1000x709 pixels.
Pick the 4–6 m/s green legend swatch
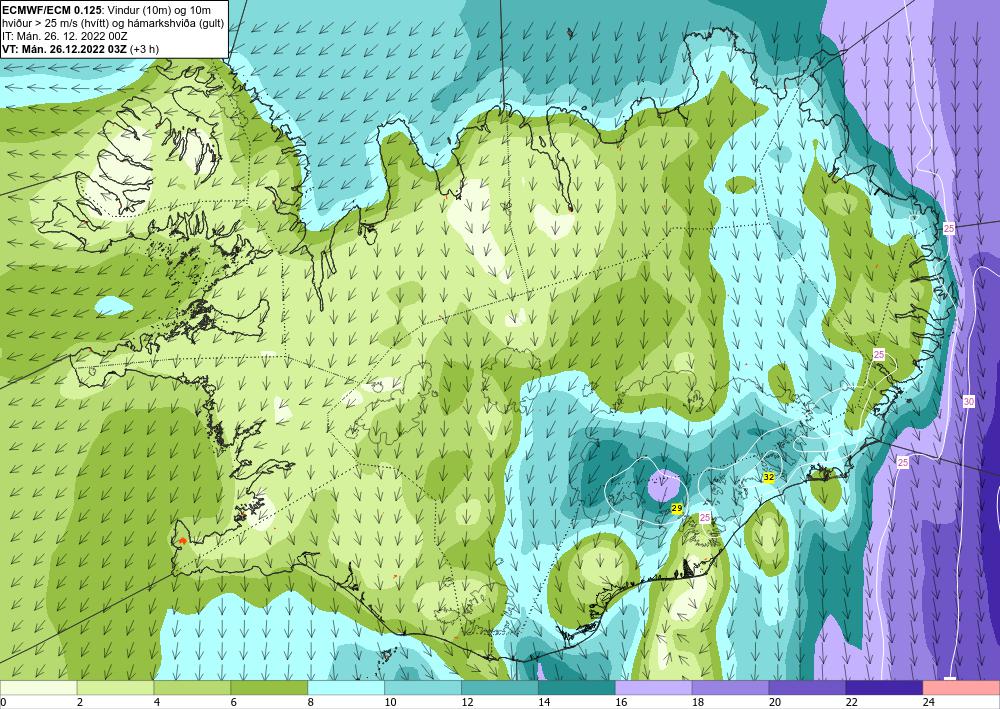(192, 688)
